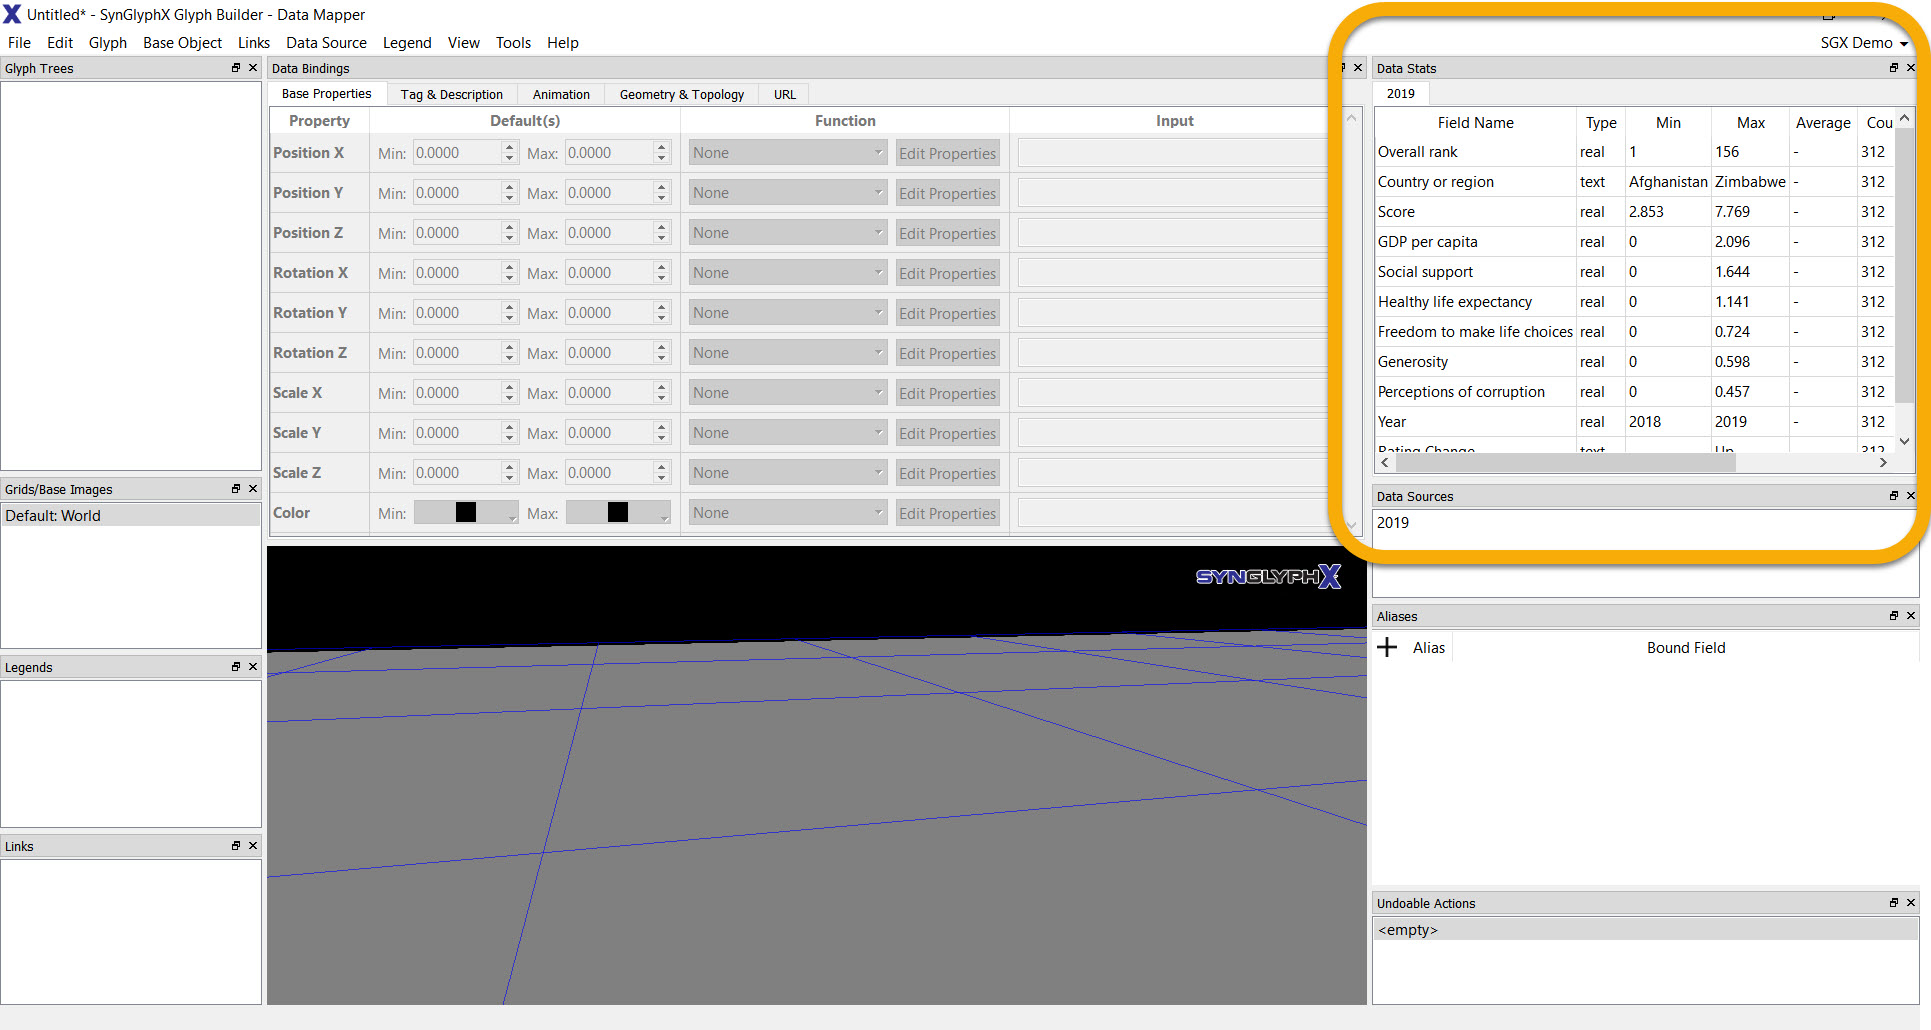Open the Position Y function dropdown
The width and height of the screenshot is (1931, 1030).
pos(788,193)
